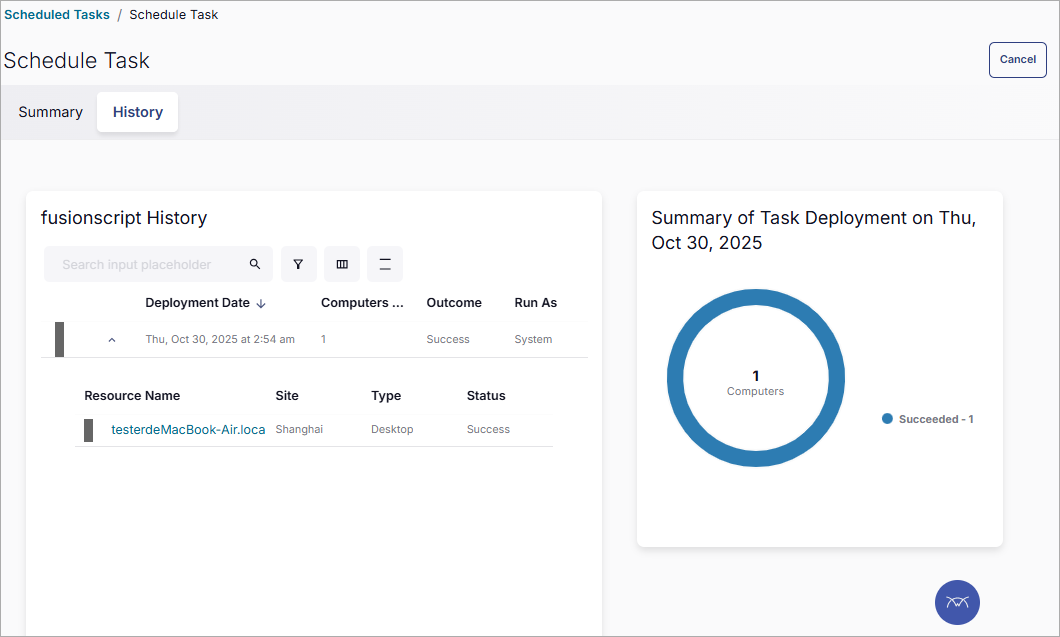Open the floating assistant icon bottom right
This screenshot has width=1060, height=637.
pos(956,602)
